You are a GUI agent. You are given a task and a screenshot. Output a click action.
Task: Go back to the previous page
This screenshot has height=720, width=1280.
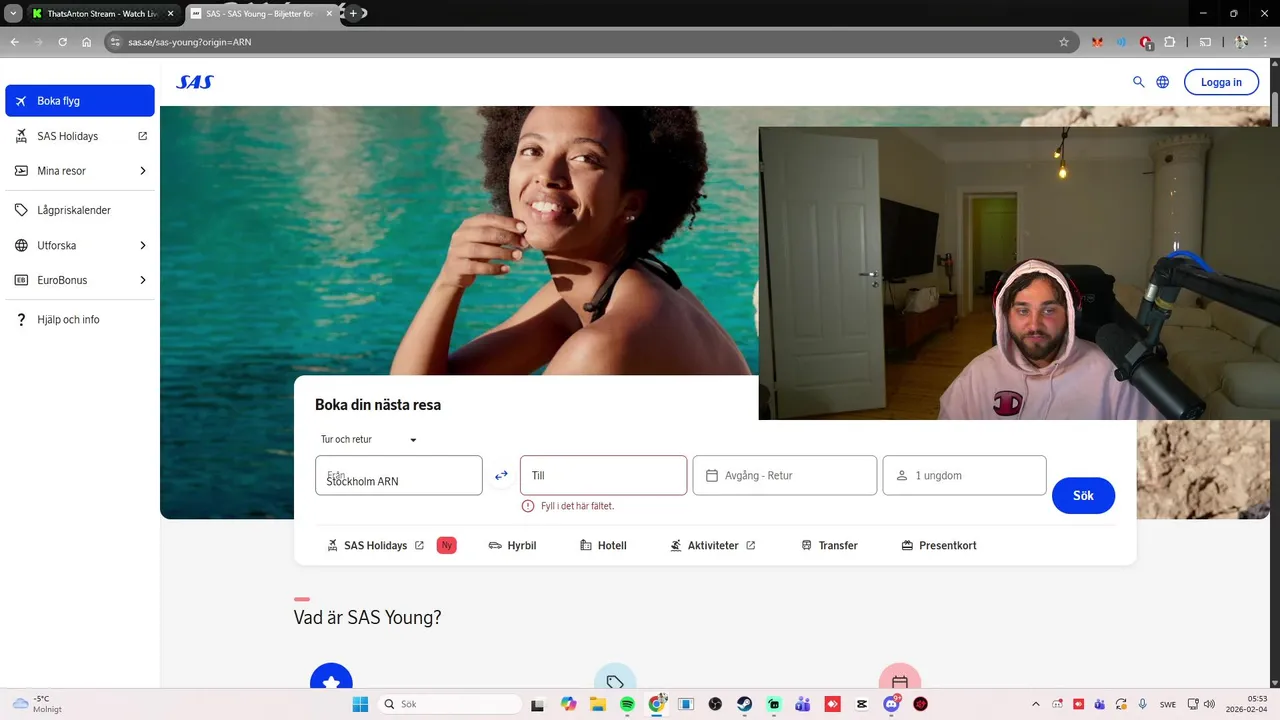pyautogui.click(x=14, y=42)
